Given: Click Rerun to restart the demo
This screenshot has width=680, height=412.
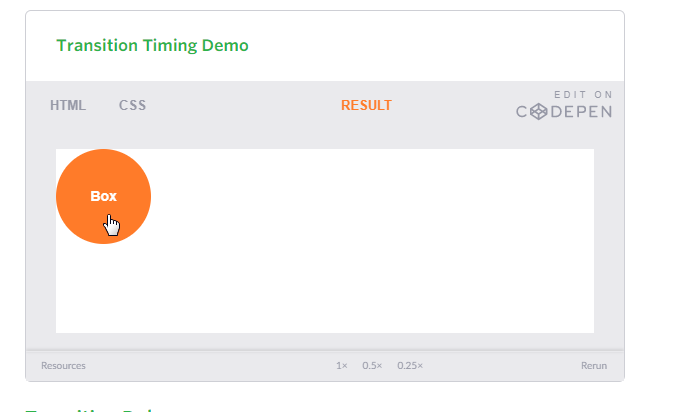Looking at the screenshot, I should pos(594,366).
